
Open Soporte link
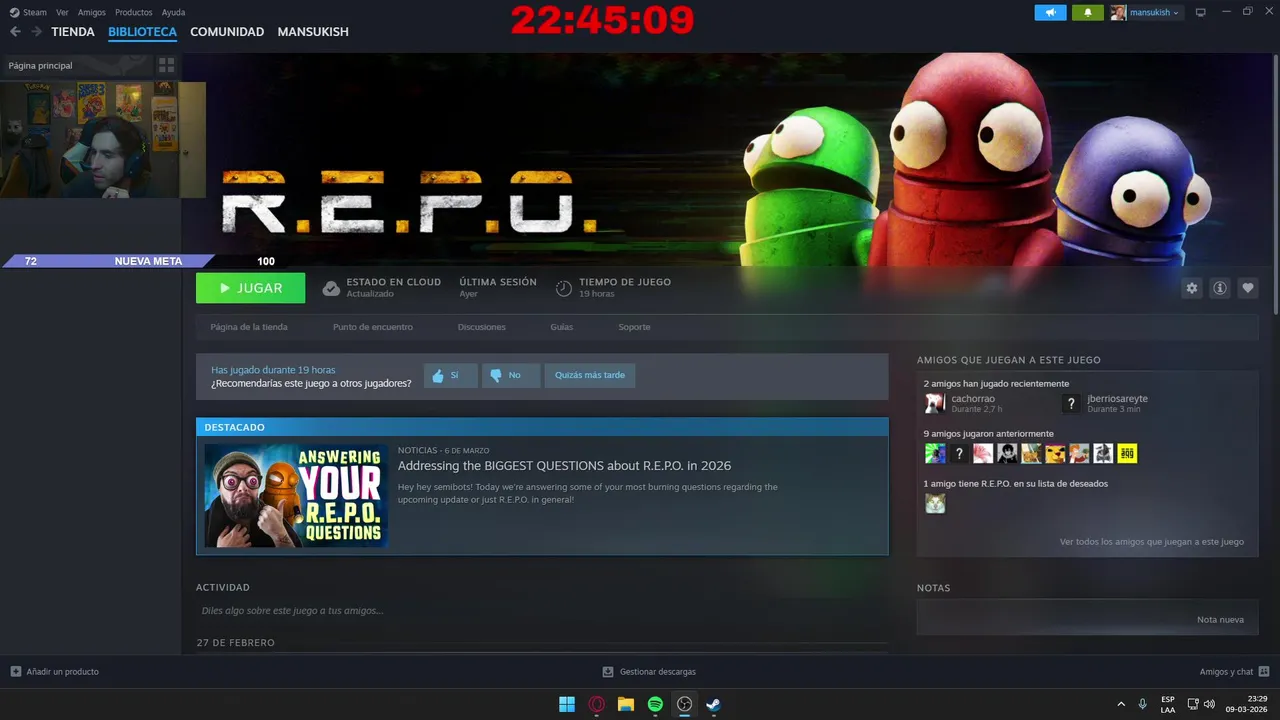click(634, 327)
